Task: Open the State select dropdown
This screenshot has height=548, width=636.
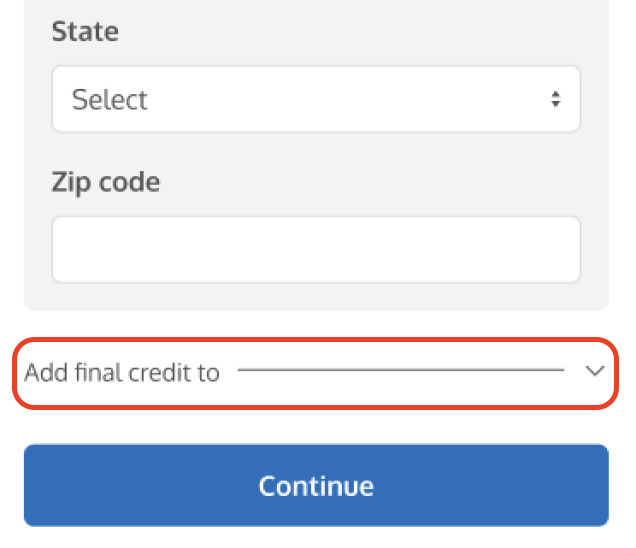Action: point(316,99)
